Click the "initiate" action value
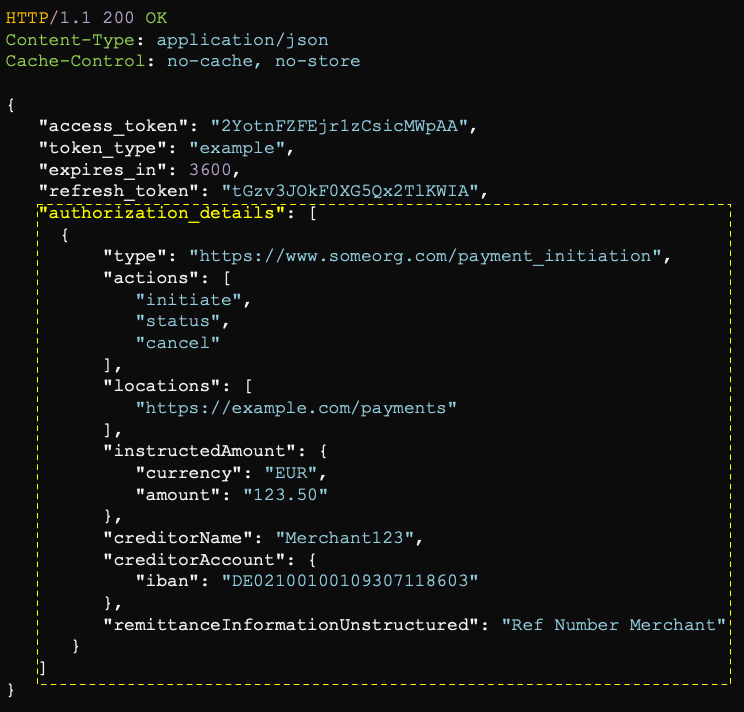 (x=188, y=300)
